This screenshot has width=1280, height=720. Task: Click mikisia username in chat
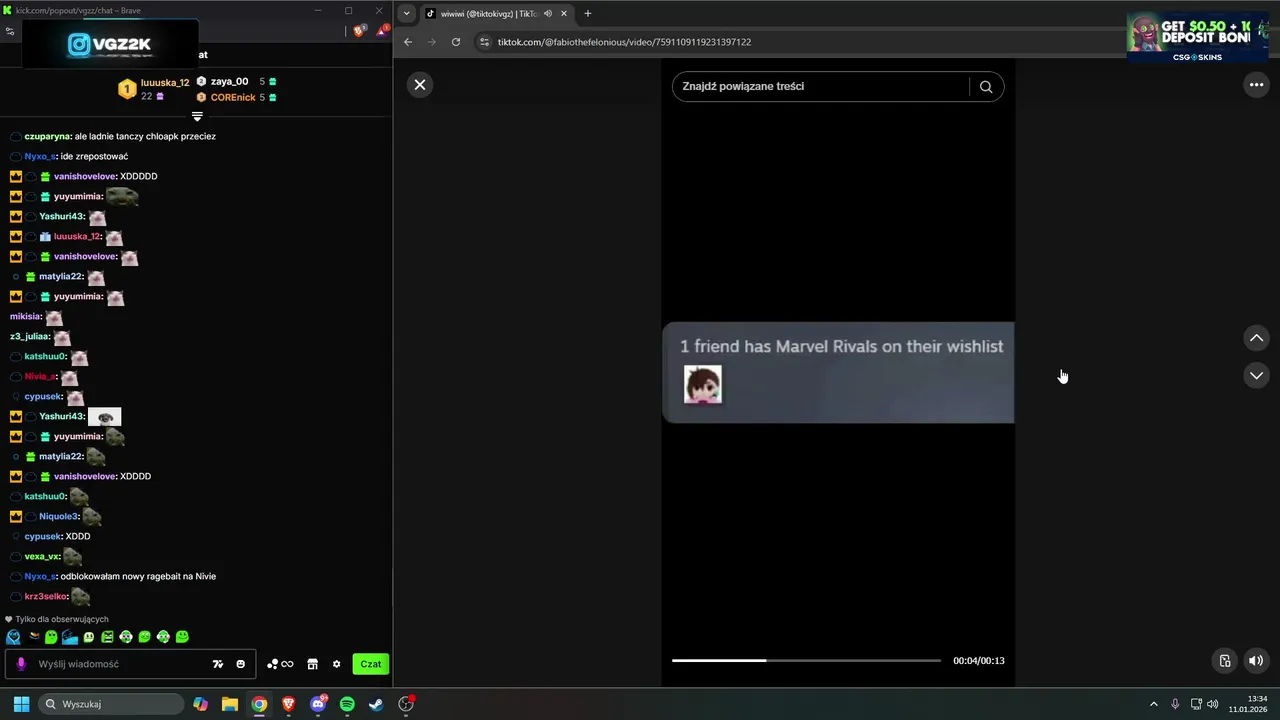click(x=25, y=316)
